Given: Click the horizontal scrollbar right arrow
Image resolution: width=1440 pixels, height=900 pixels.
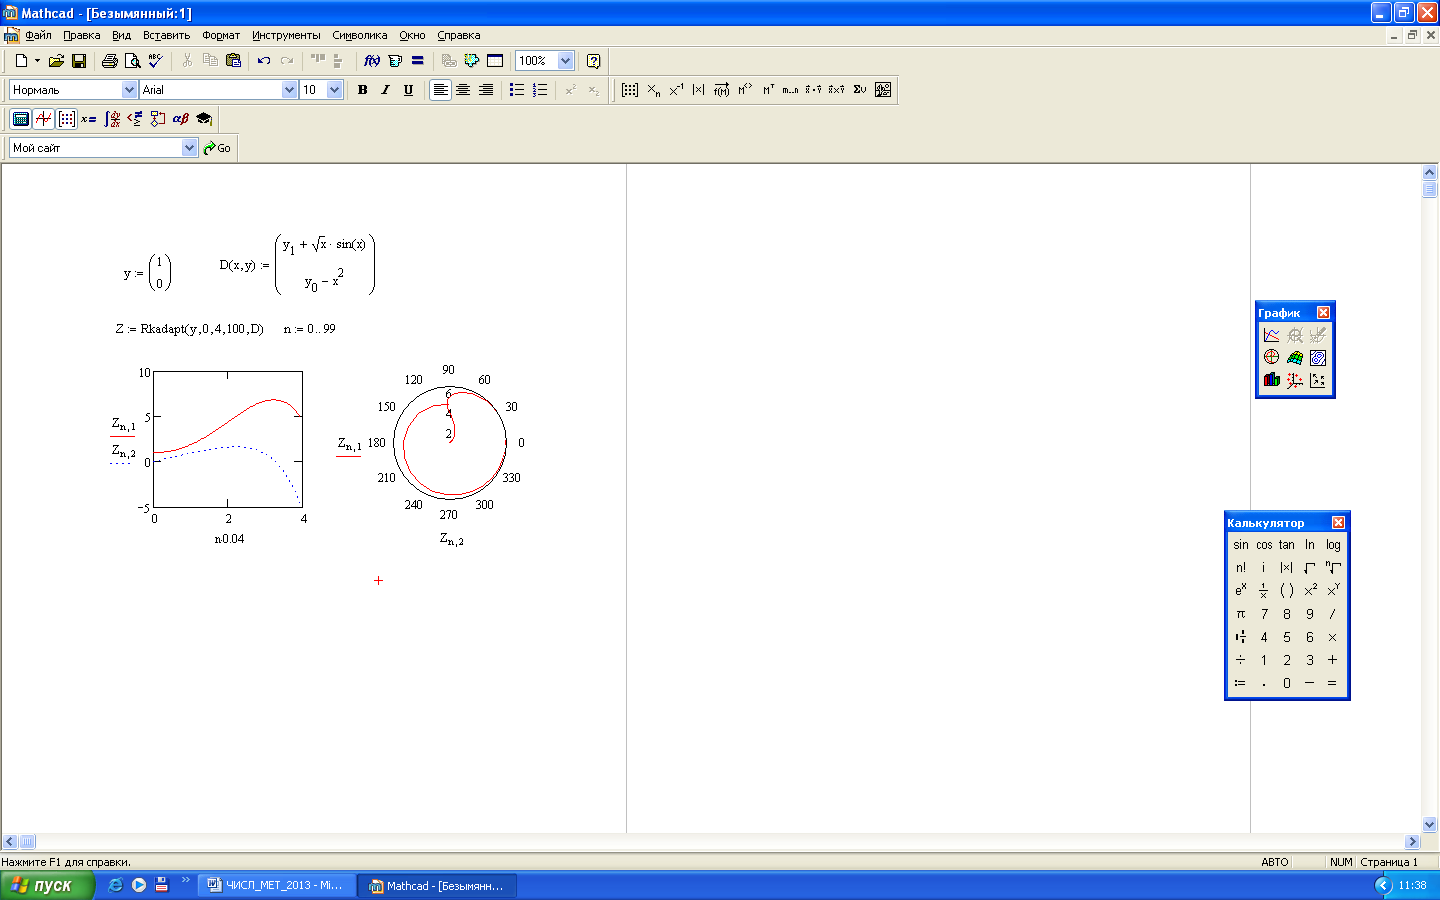Looking at the screenshot, I should tap(1413, 842).
